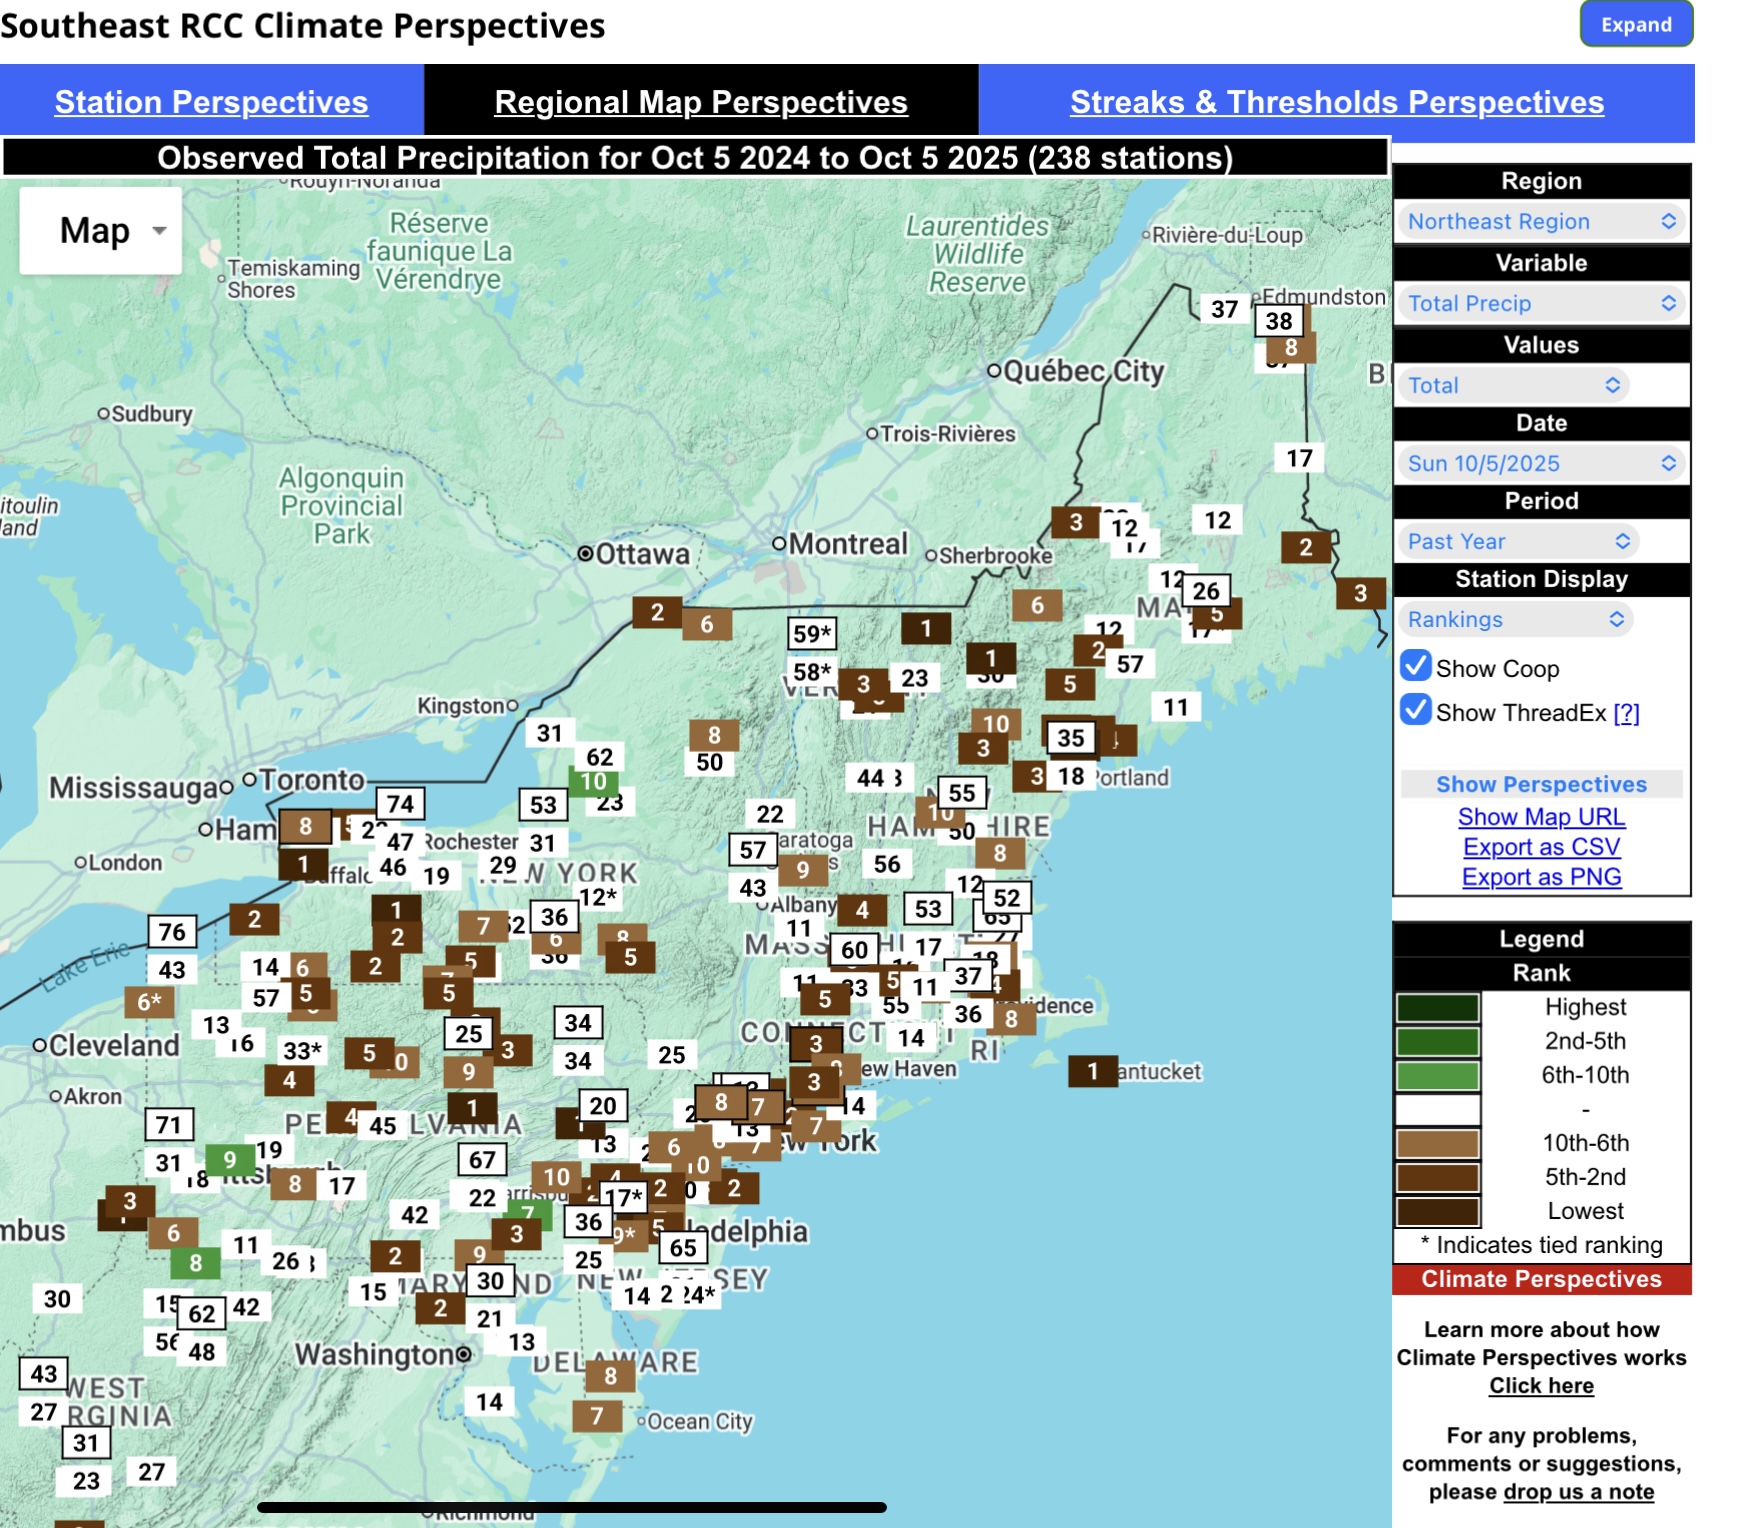The height and width of the screenshot is (1528, 1752).
Task: Switch to the Station Perspectives tab
Action: pyautogui.click(x=211, y=102)
